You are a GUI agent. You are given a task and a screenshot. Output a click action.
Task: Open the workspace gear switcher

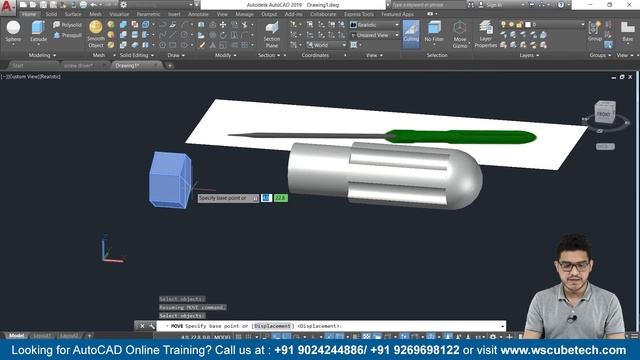124,5
